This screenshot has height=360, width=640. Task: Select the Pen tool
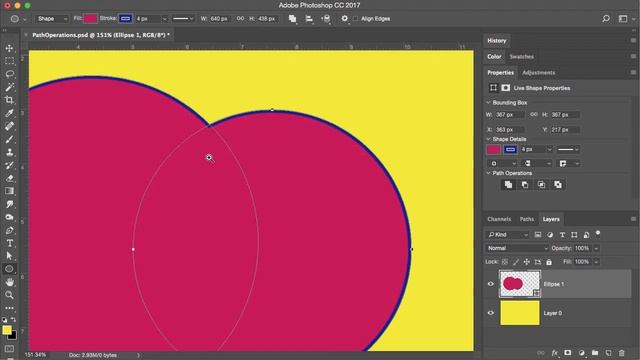9,230
